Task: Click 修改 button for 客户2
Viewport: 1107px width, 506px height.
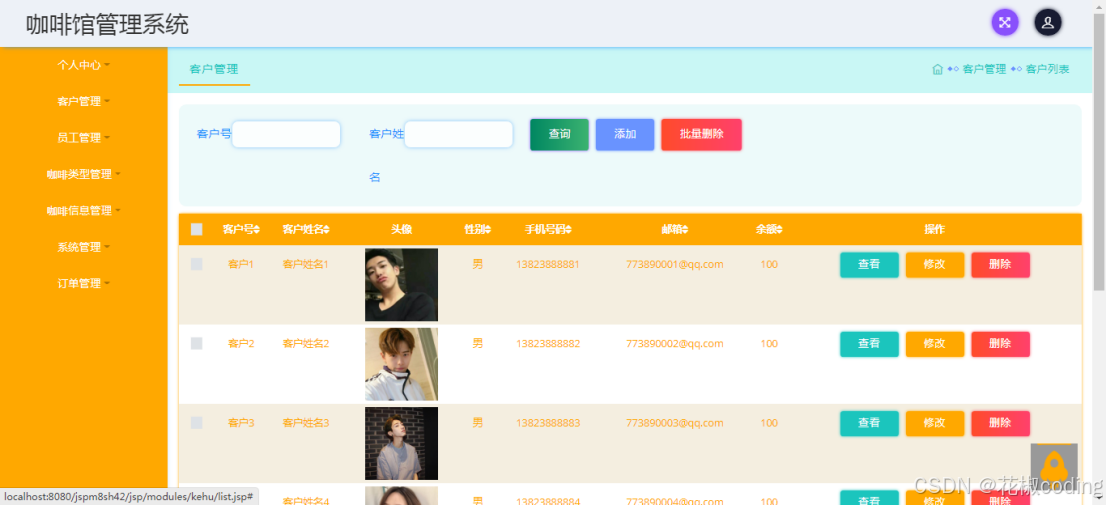Action: pyautogui.click(x=935, y=344)
